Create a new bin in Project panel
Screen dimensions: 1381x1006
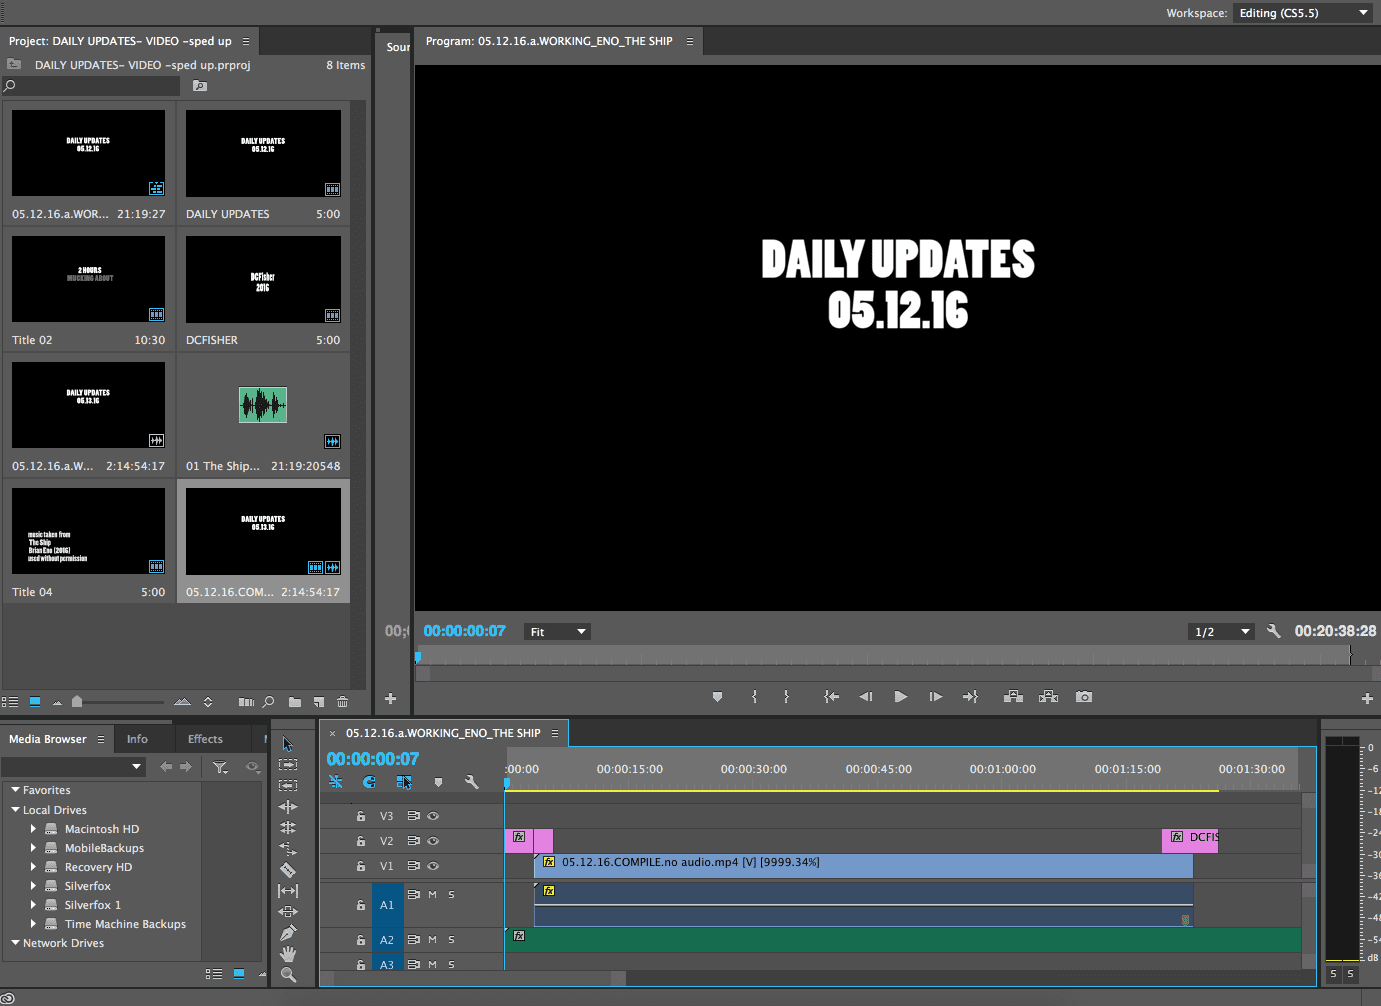(294, 702)
